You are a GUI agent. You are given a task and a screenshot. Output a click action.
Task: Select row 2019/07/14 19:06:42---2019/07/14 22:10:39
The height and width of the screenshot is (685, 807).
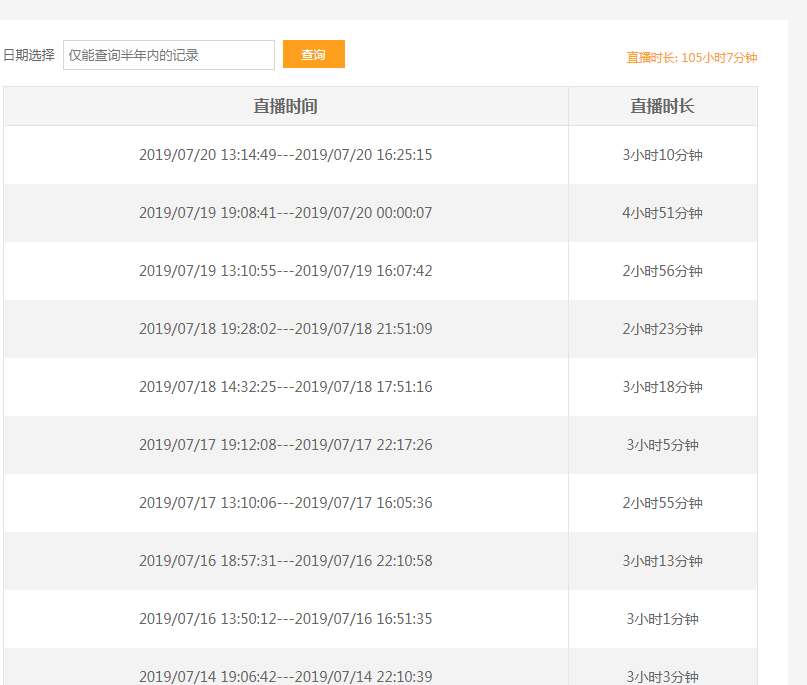click(x=380, y=666)
